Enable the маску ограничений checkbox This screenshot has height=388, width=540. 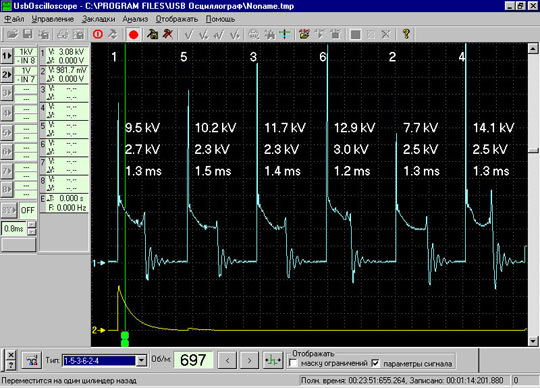point(293,363)
